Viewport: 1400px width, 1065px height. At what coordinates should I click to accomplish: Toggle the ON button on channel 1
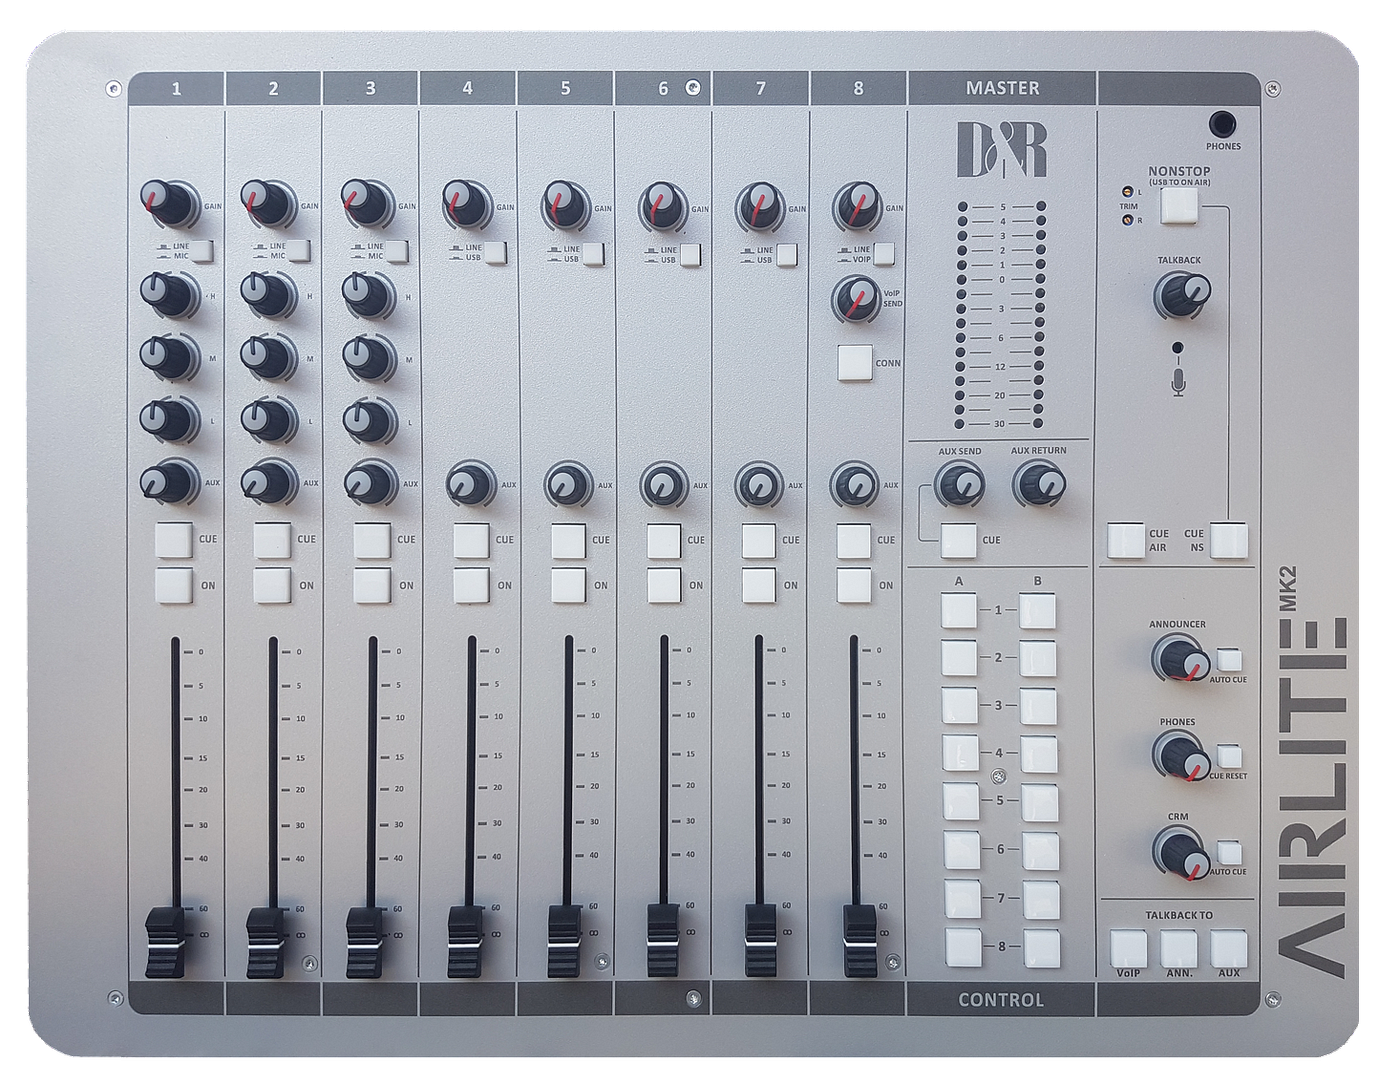coord(174,585)
